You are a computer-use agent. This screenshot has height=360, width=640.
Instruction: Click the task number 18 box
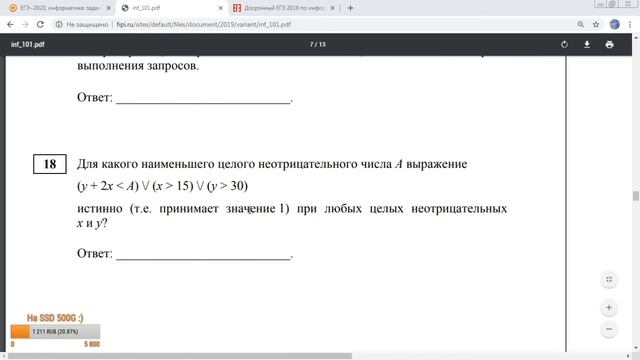coord(50,164)
